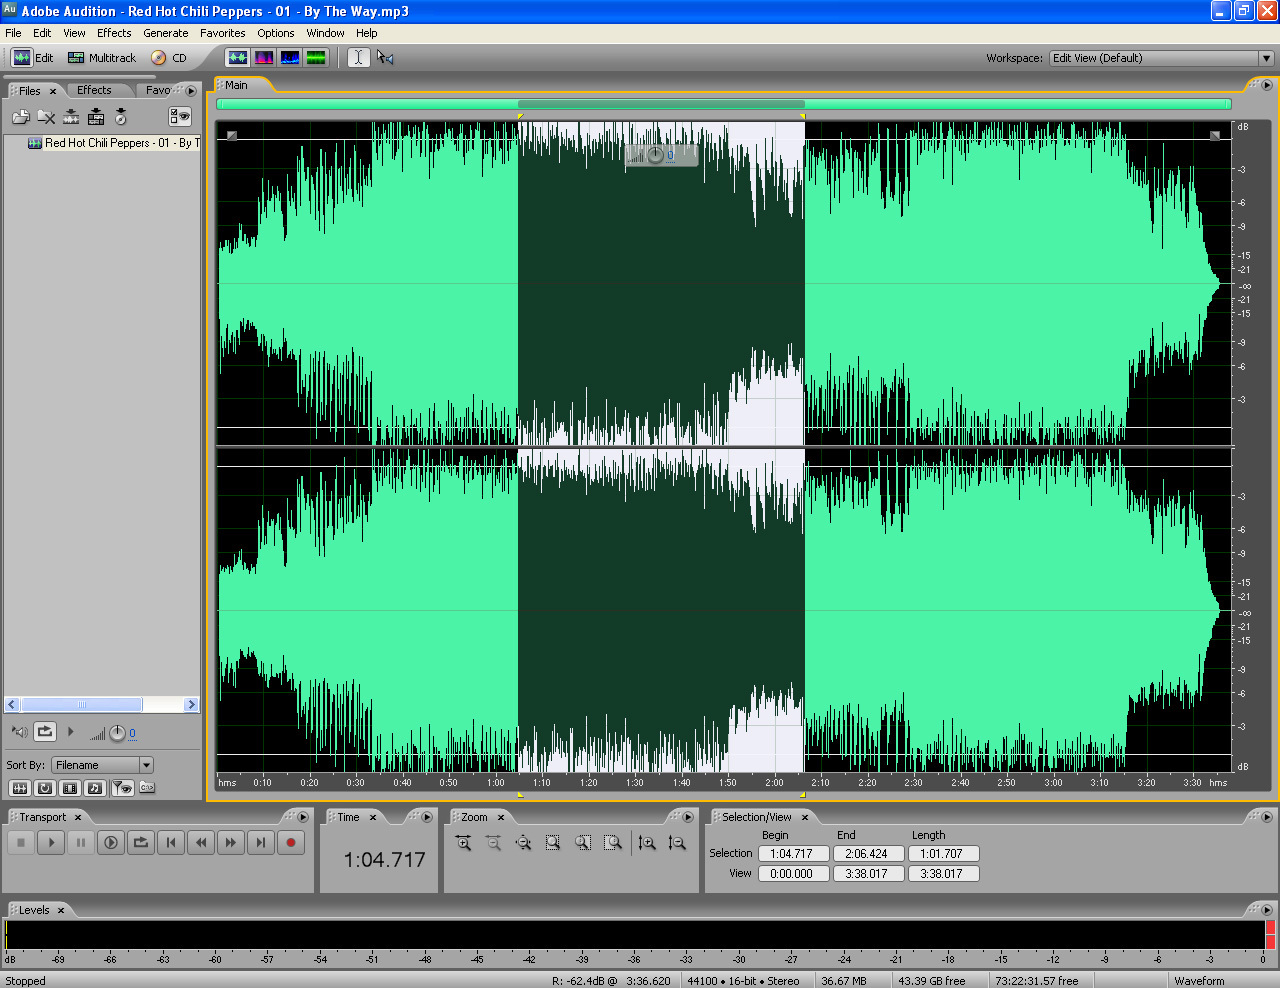Switch to Multitrack view
The width and height of the screenshot is (1280, 988).
(x=102, y=58)
